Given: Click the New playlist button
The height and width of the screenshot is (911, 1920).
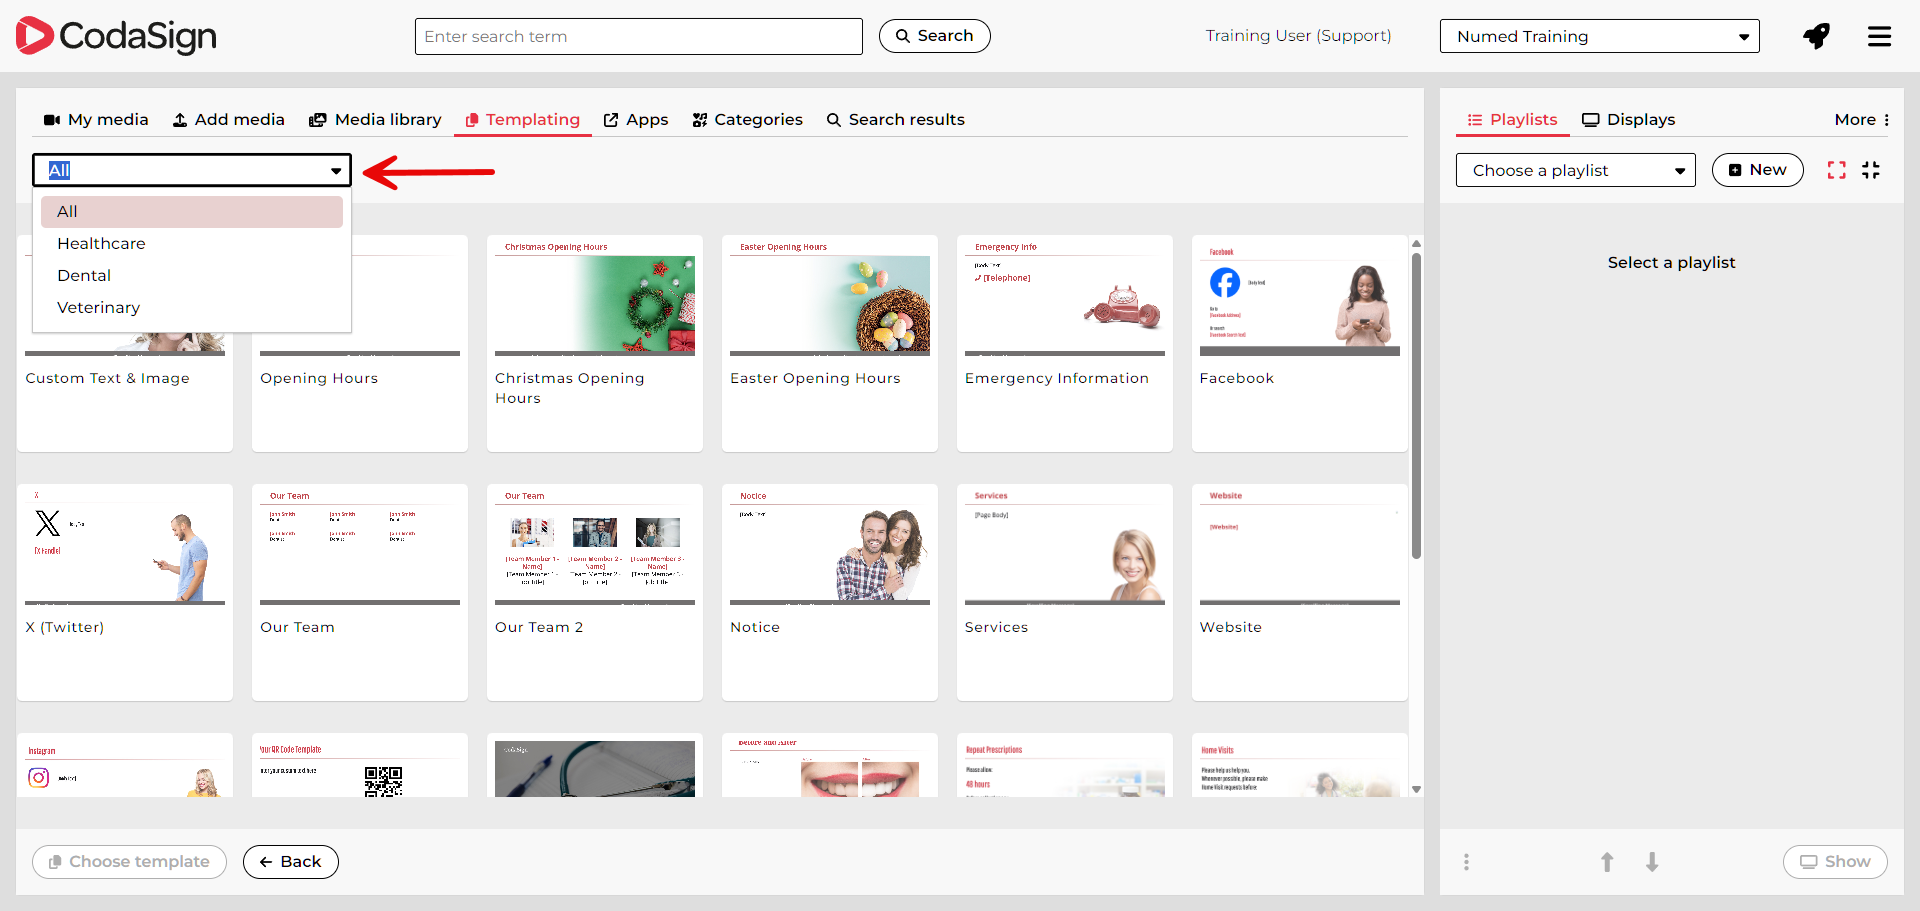Looking at the screenshot, I should (1757, 170).
